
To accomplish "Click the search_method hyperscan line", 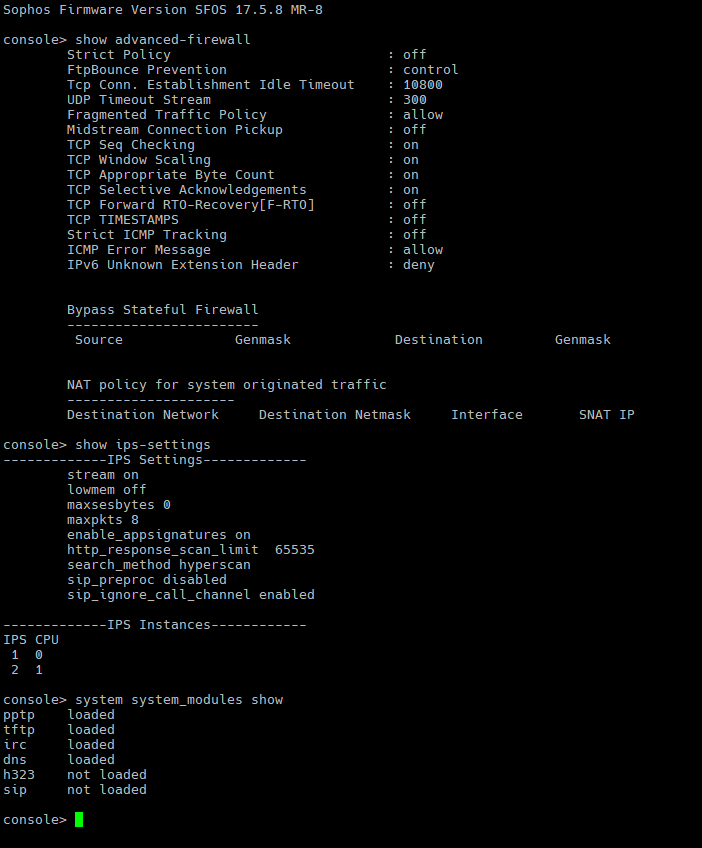I will [x=159, y=565].
